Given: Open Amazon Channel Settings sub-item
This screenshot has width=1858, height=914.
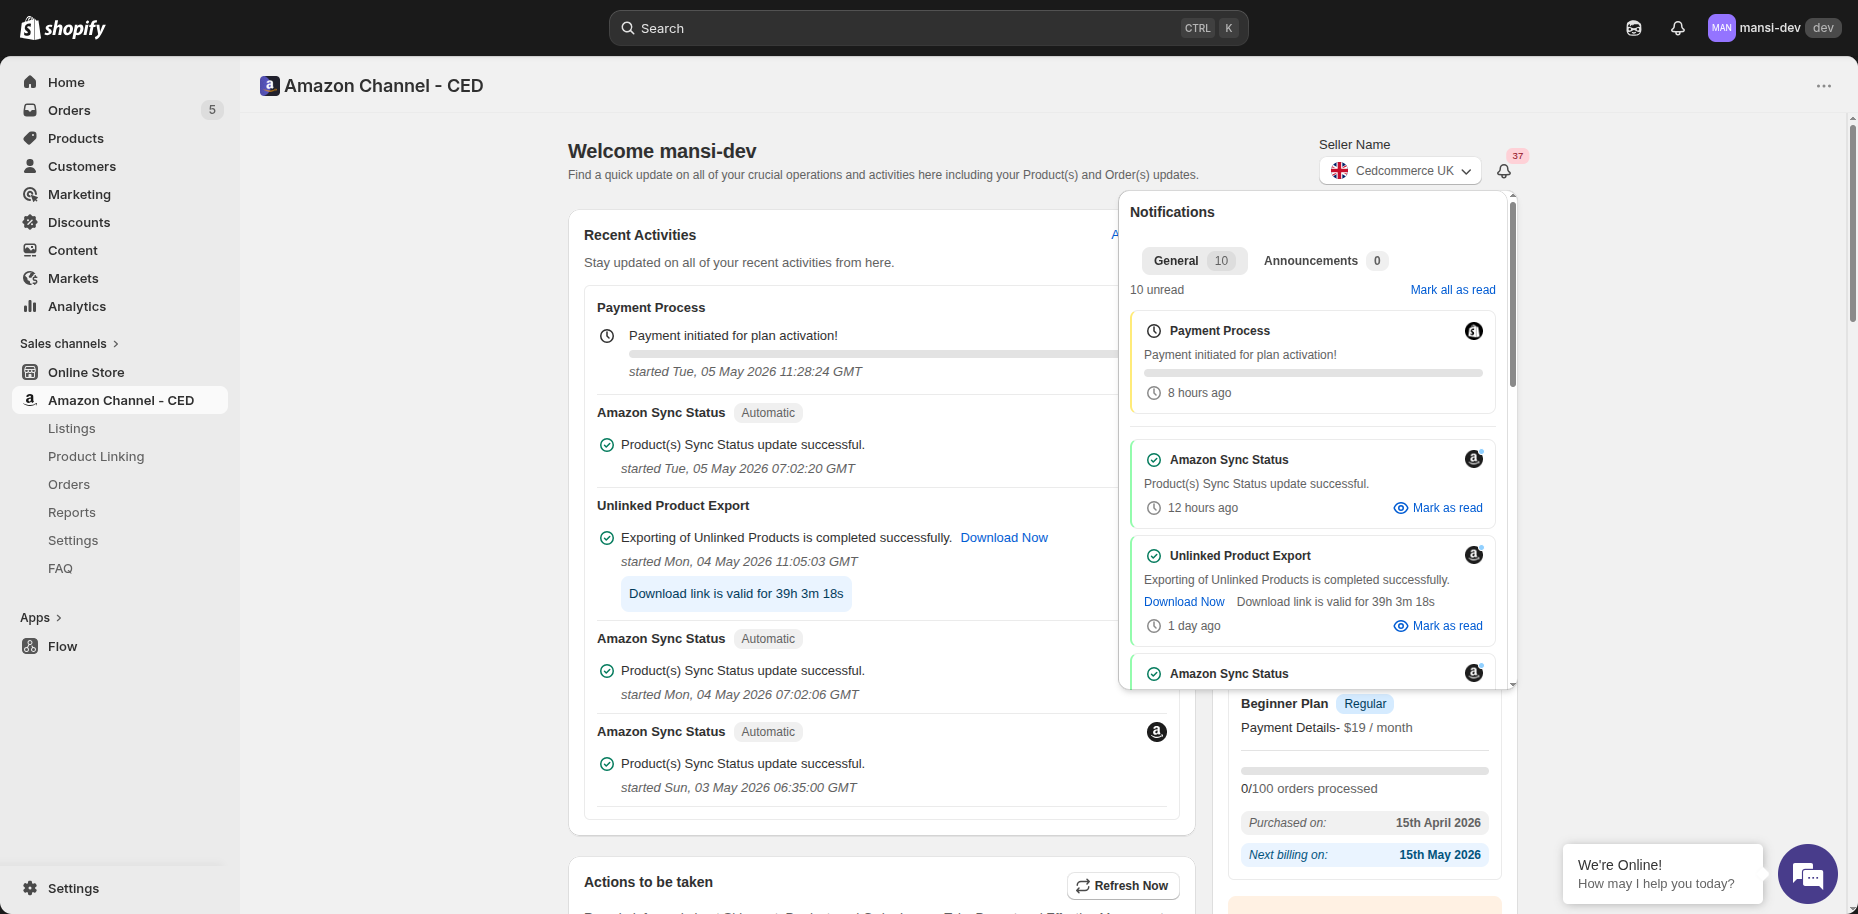Looking at the screenshot, I should (73, 540).
